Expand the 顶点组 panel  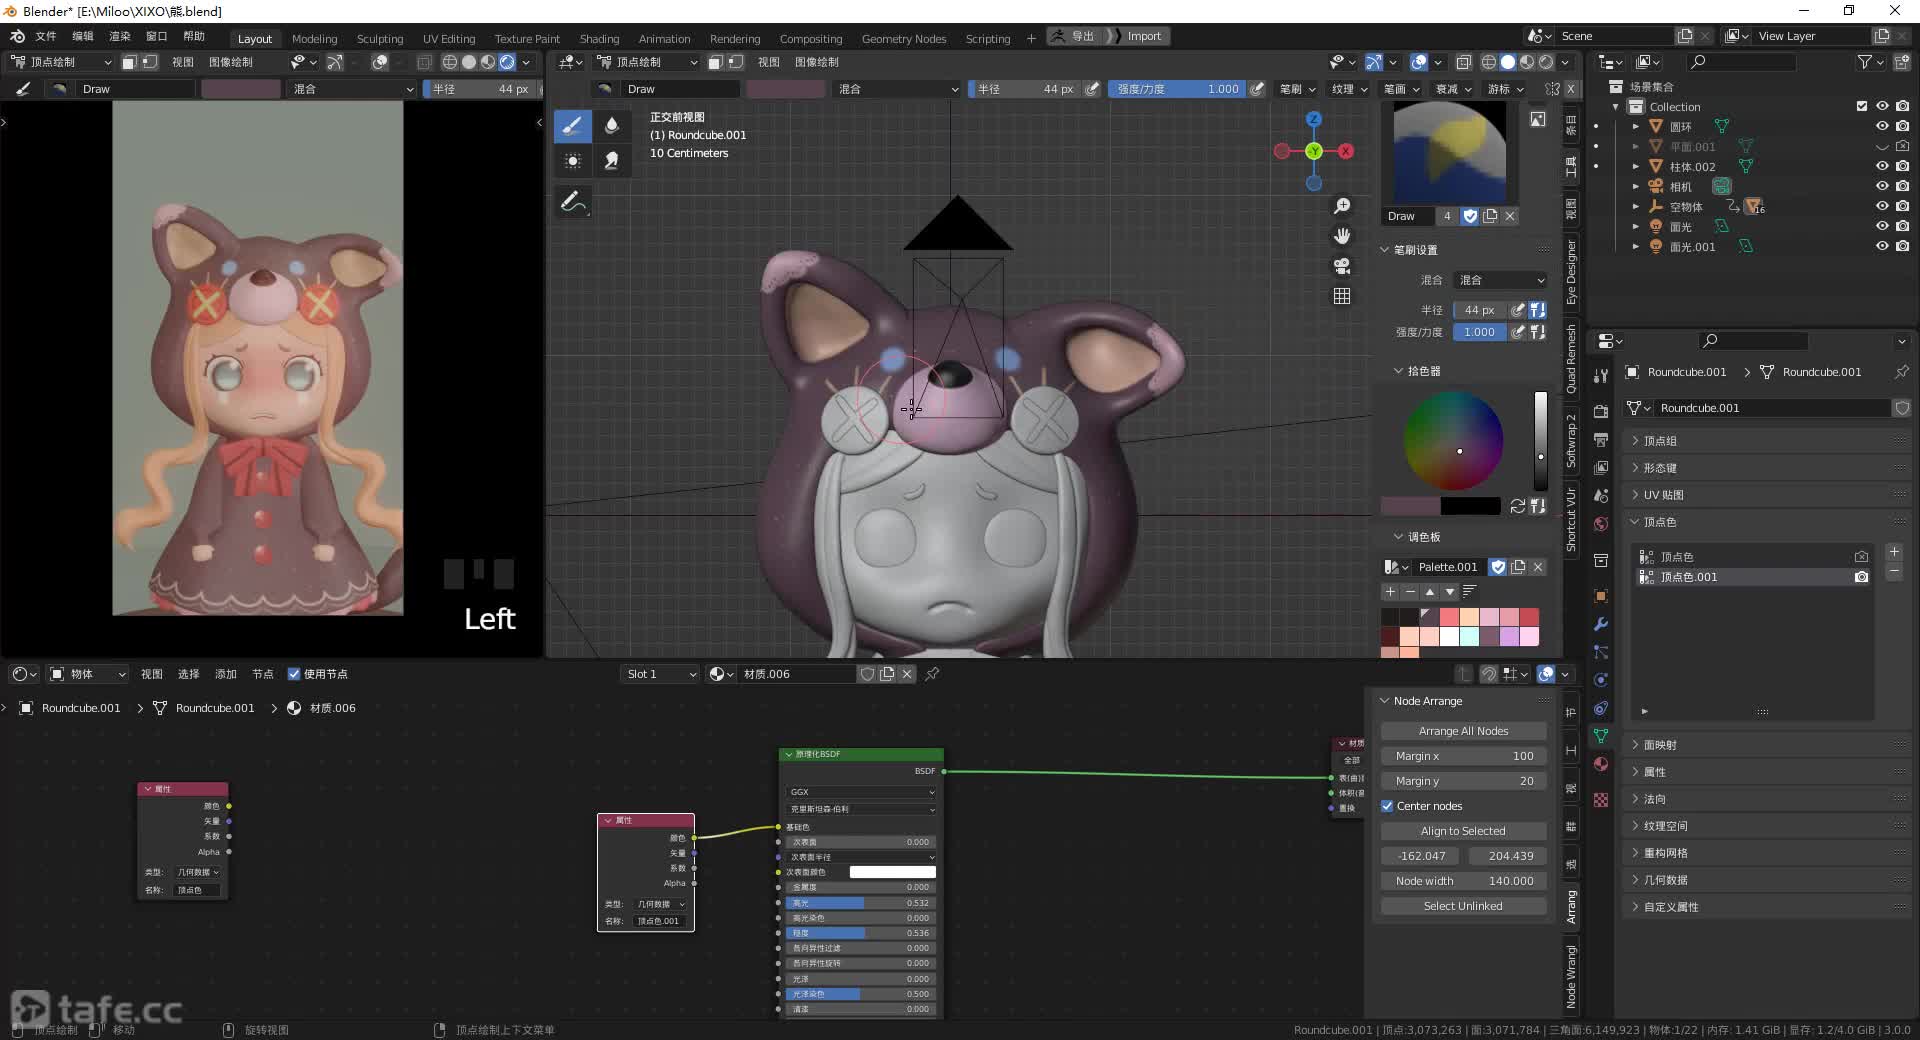coord(1660,441)
